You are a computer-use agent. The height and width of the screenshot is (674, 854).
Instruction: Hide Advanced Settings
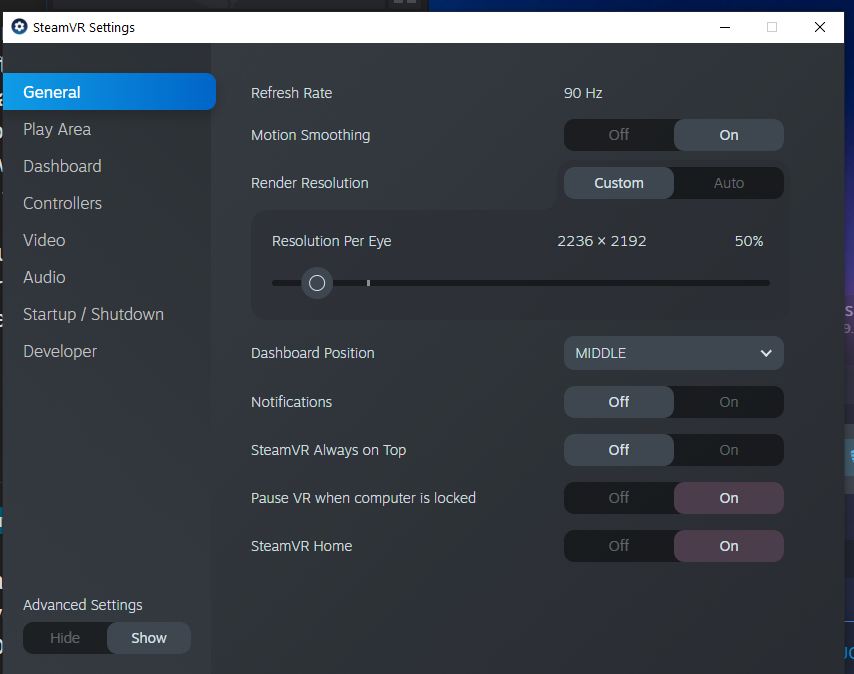(x=65, y=638)
